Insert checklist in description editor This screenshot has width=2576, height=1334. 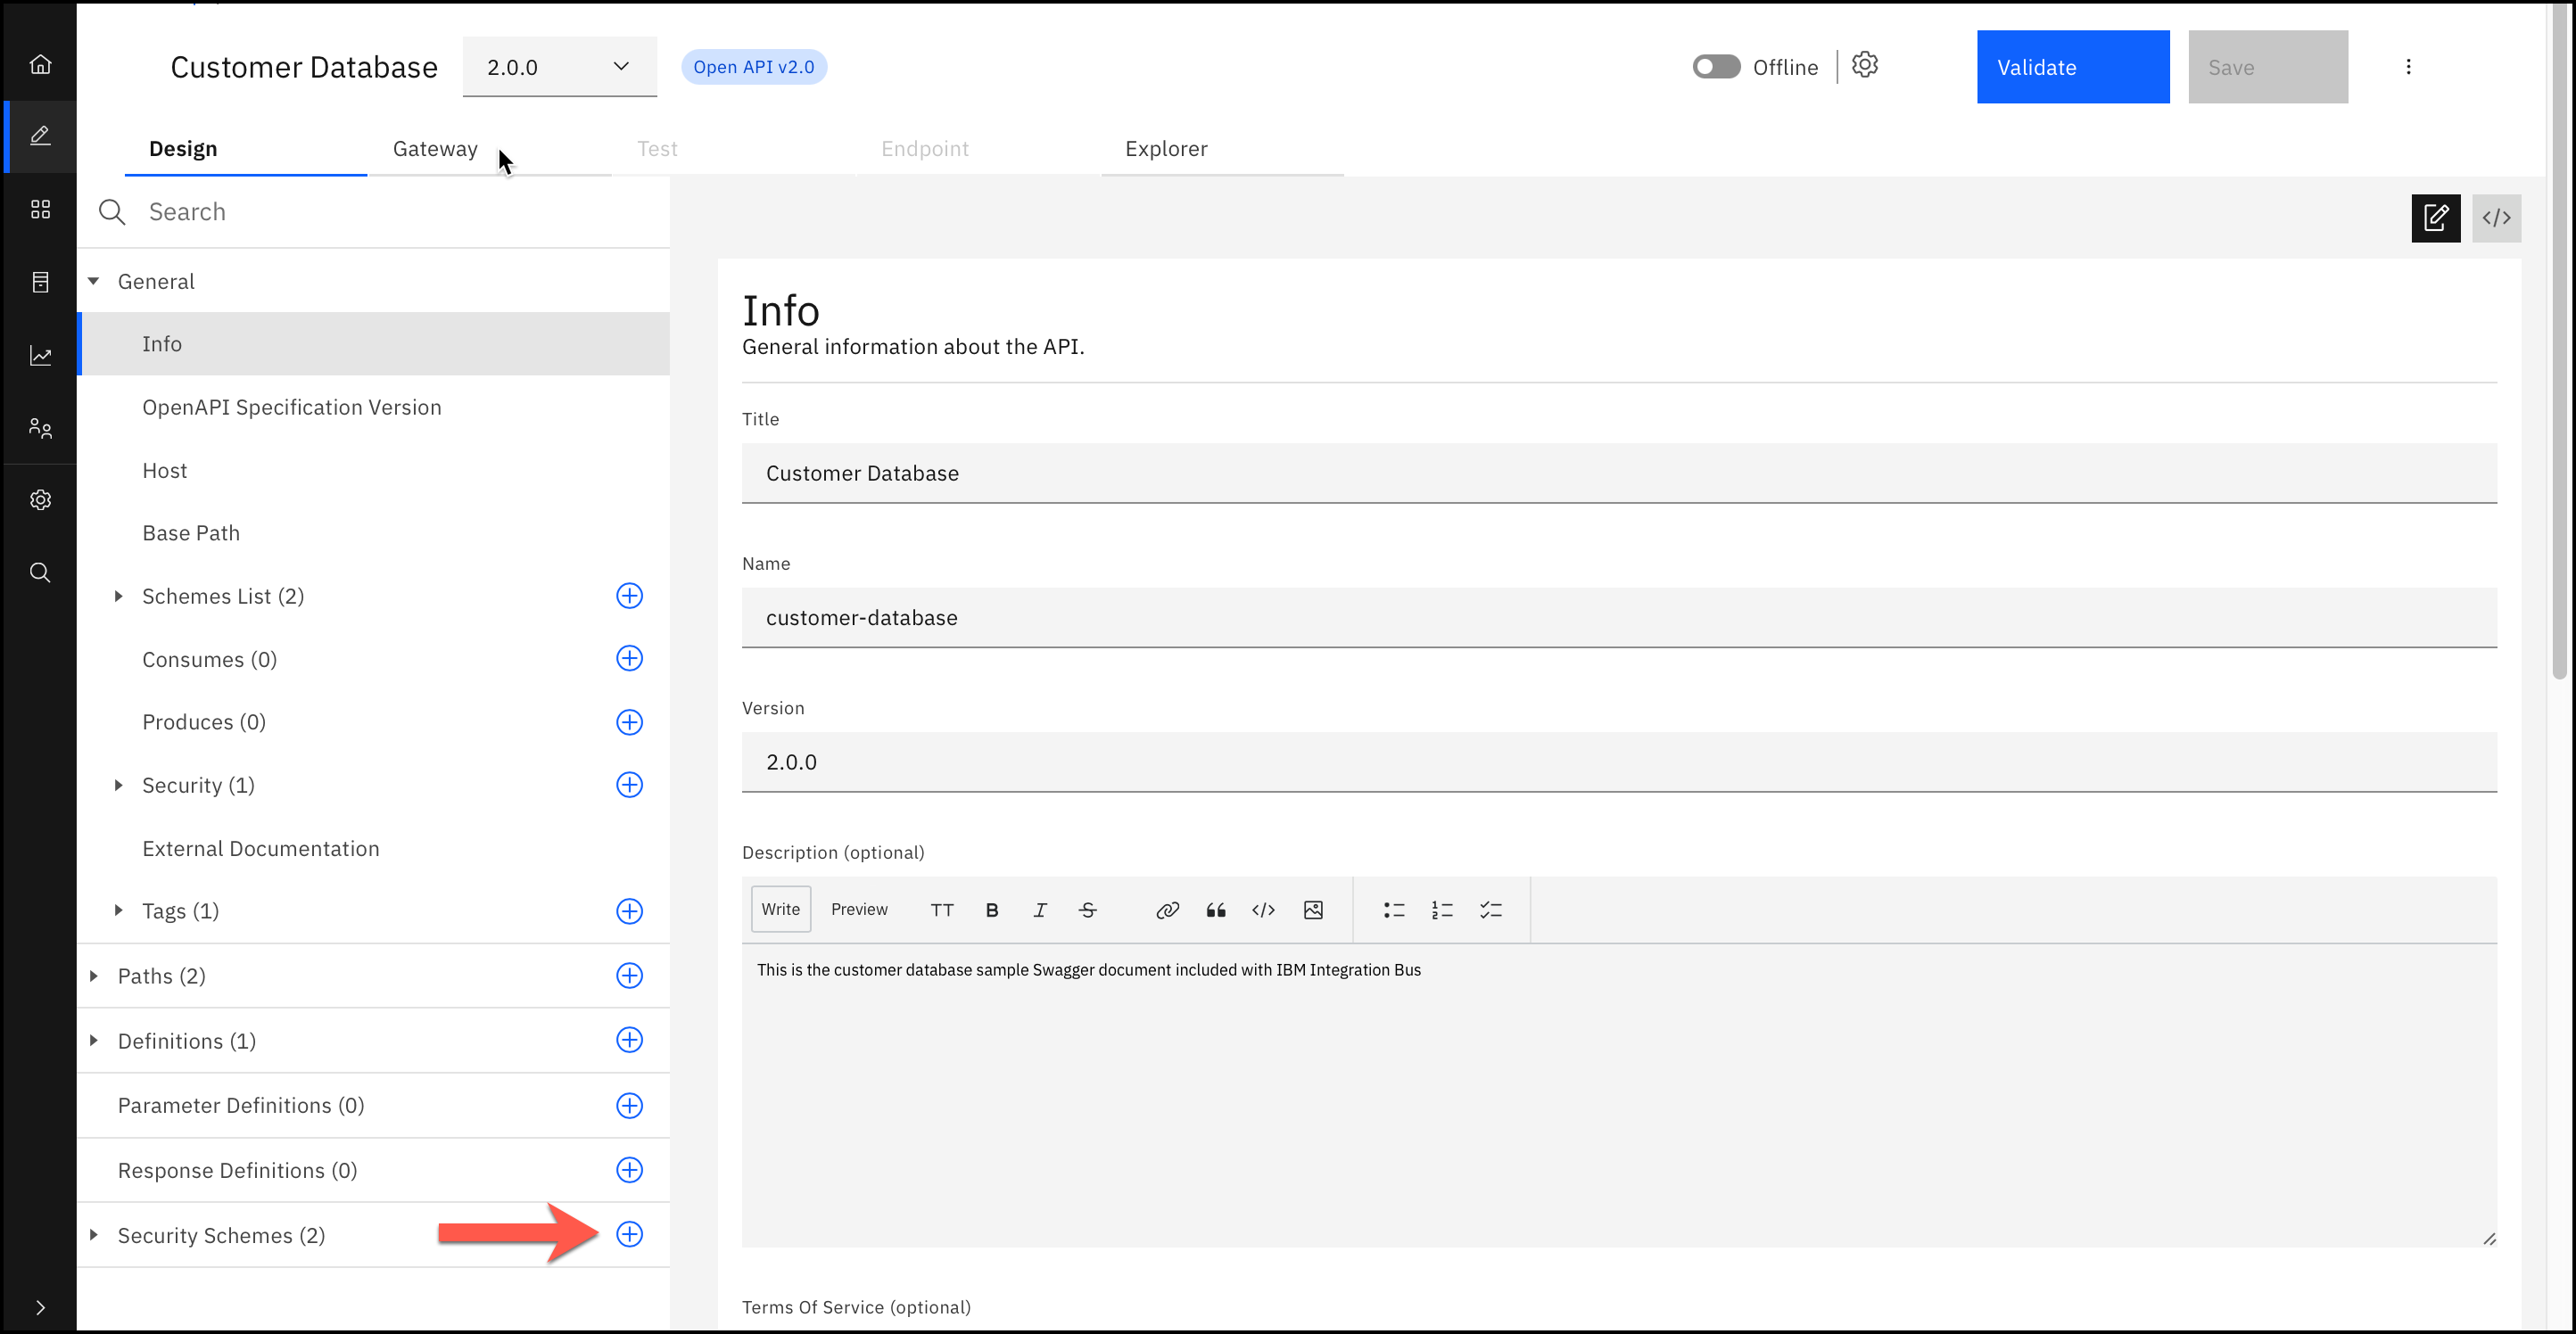1490,910
